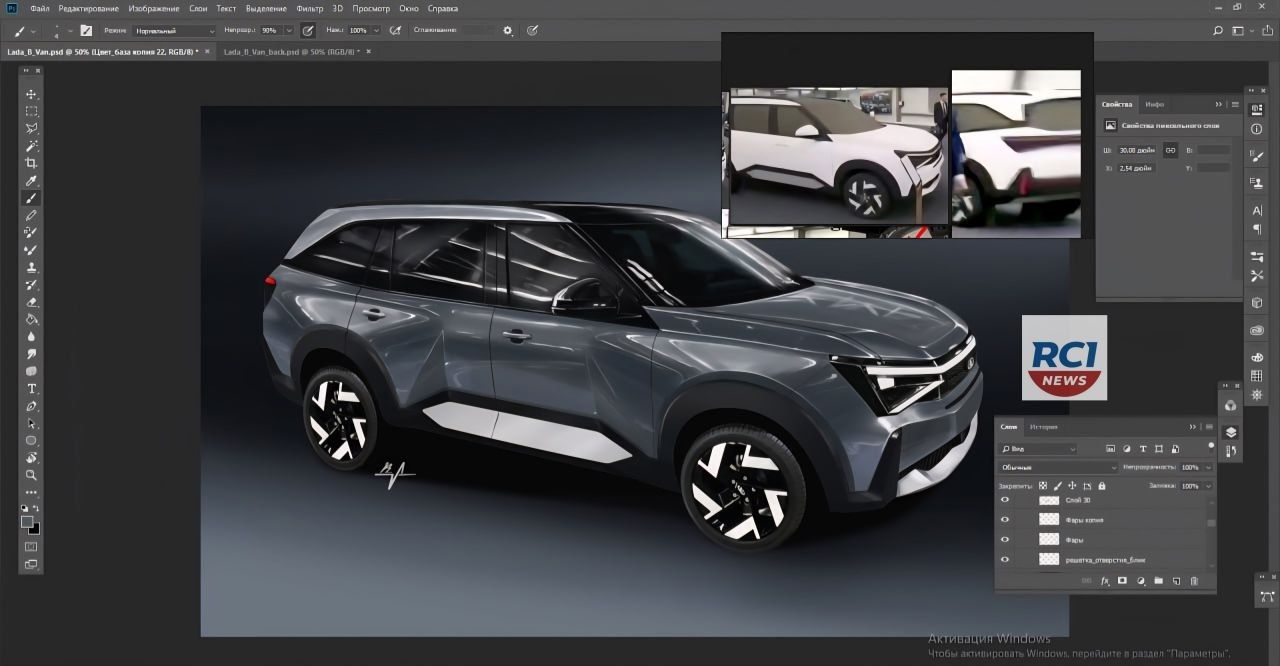Select the Type tool in toolbox
This screenshot has width=1280, height=666.
click(x=31, y=388)
